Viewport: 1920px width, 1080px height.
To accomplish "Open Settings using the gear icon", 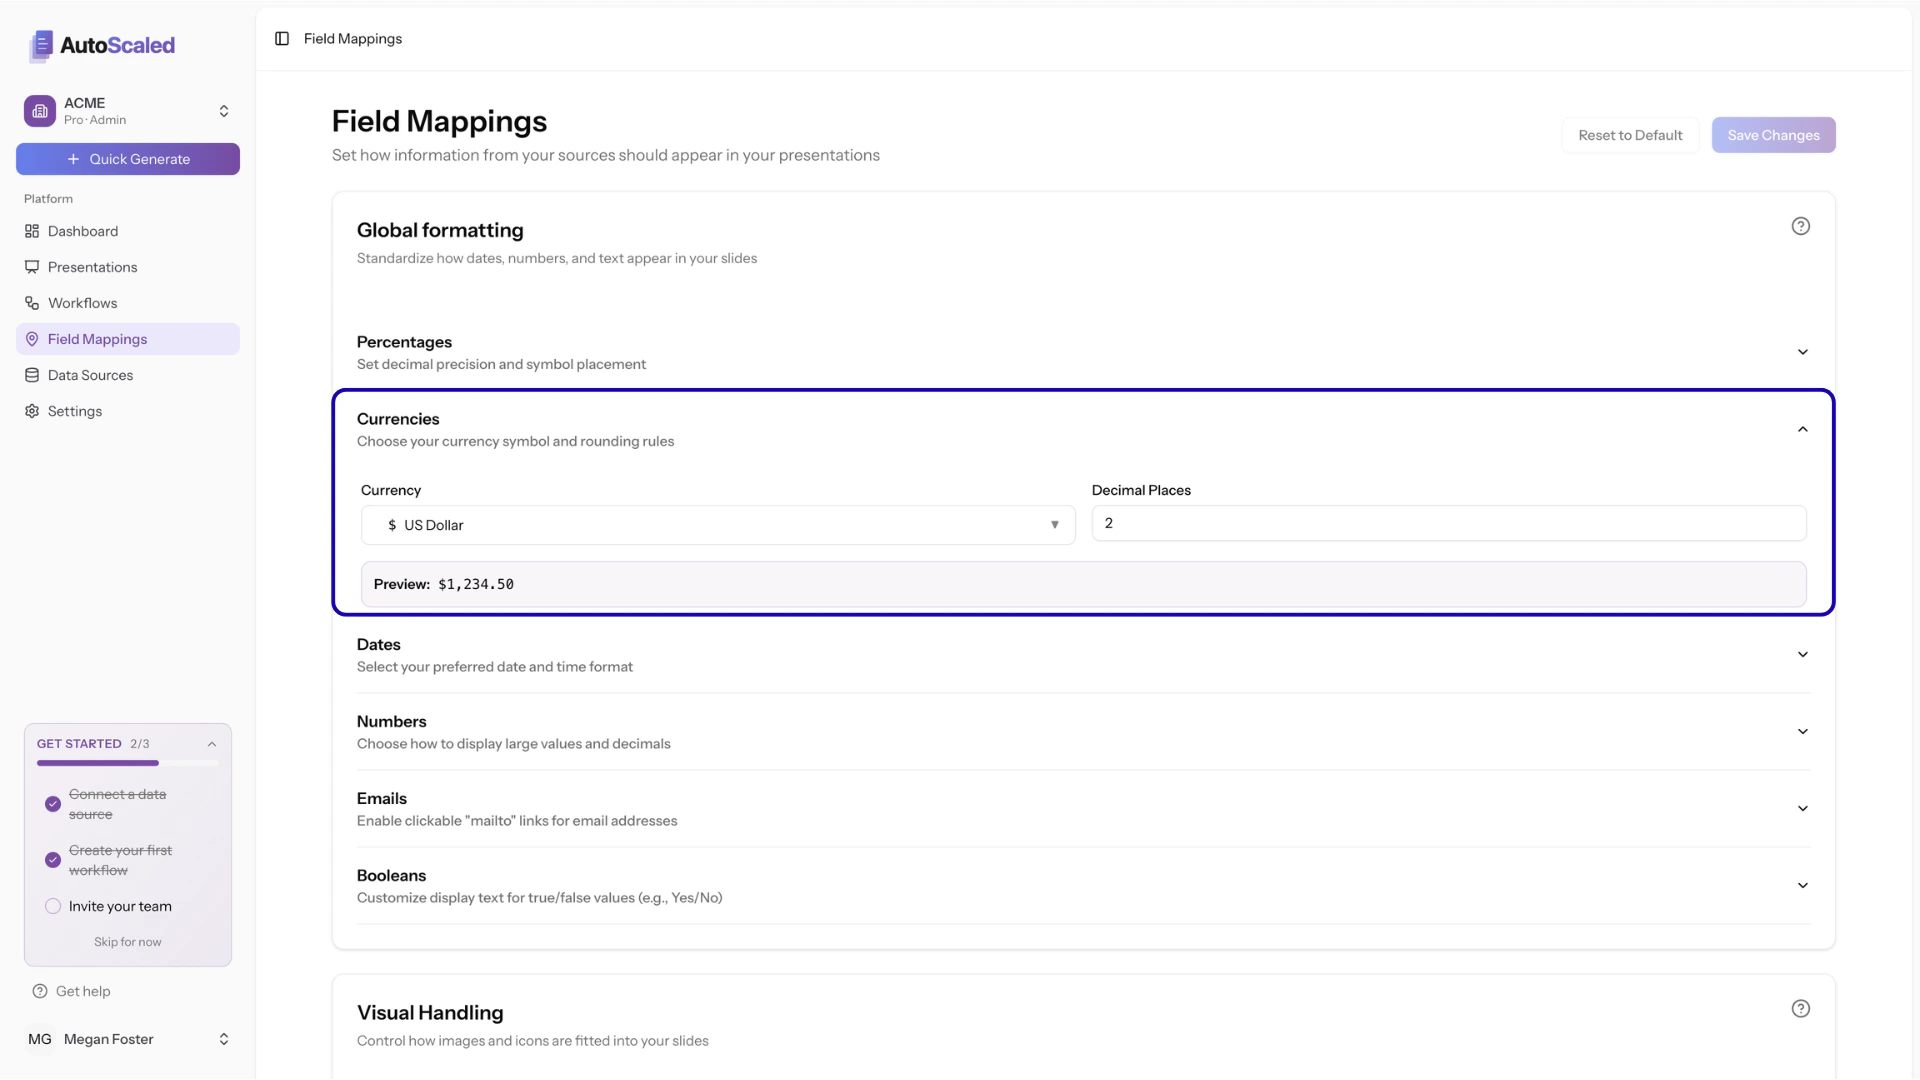I will pos(32,411).
